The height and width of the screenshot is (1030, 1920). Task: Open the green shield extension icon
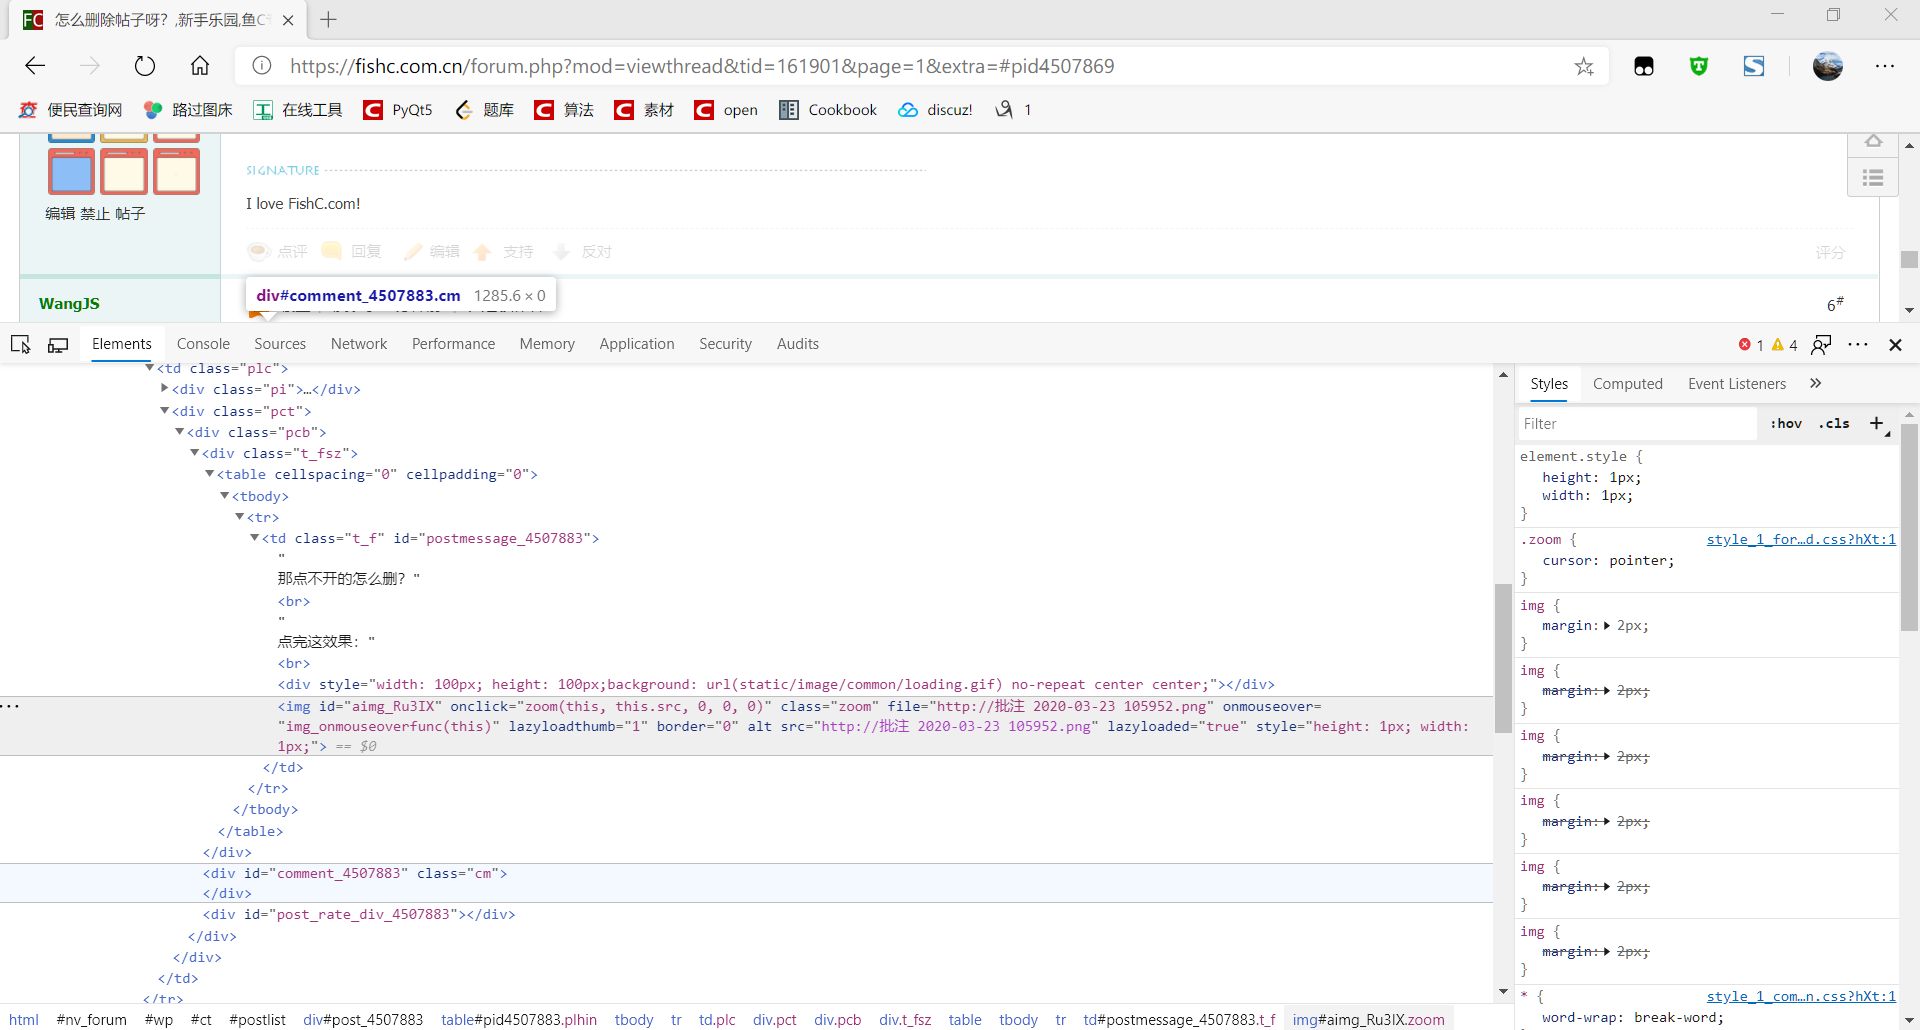[x=1699, y=66]
